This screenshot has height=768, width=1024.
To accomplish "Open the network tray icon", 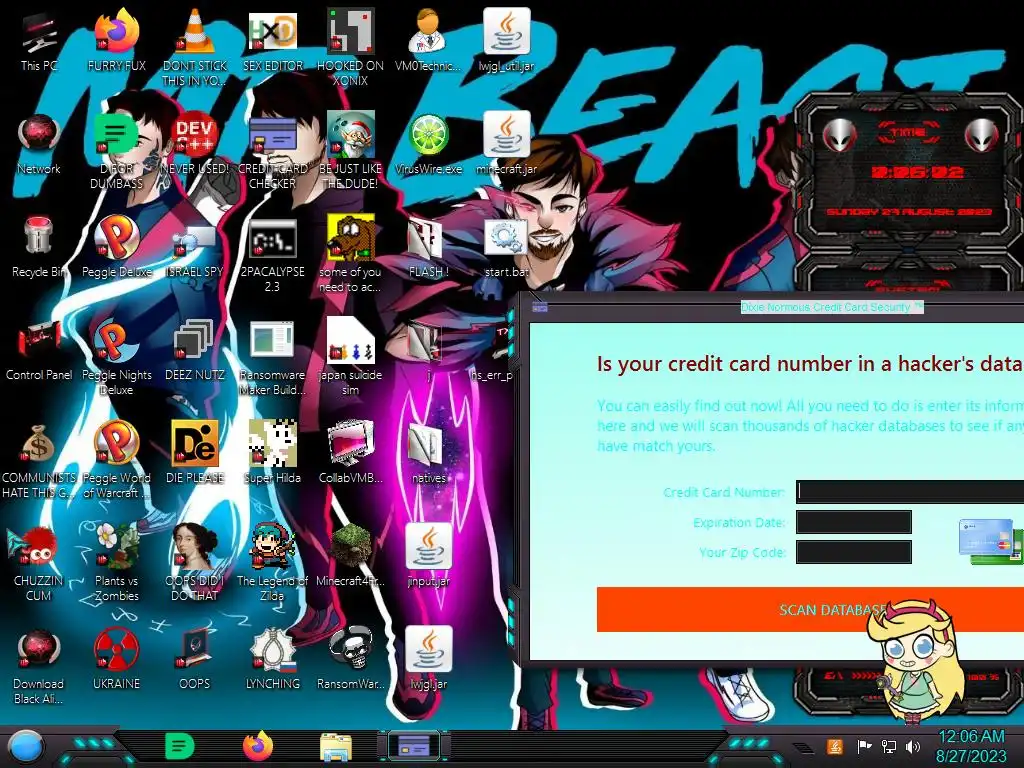I will tap(889, 746).
